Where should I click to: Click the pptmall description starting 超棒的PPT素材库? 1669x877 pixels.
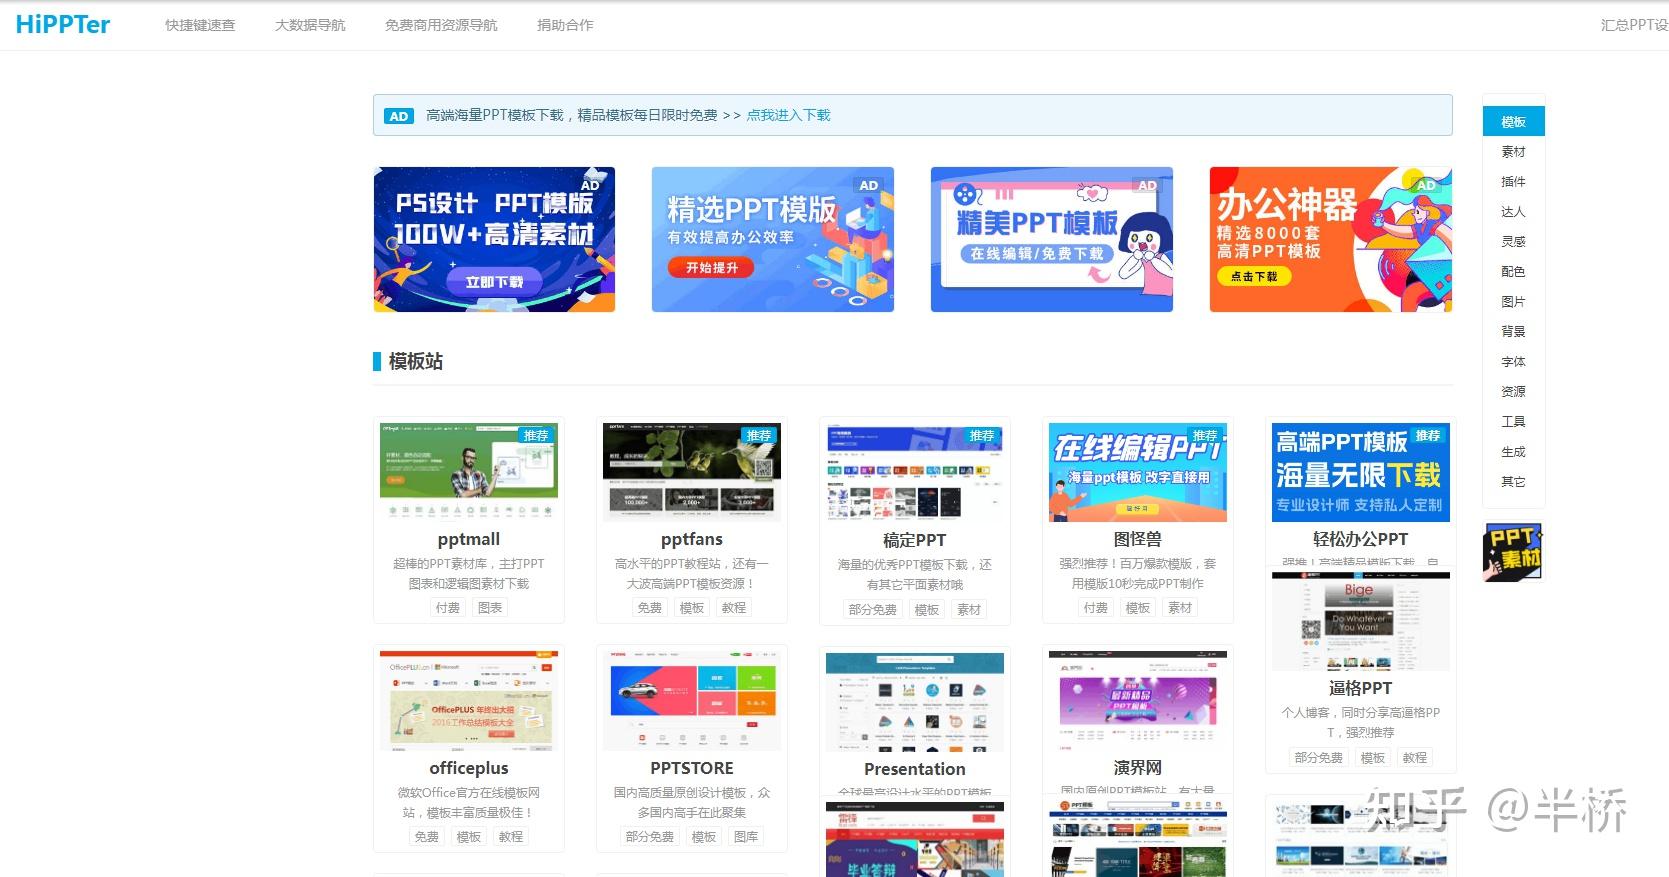pyautogui.click(x=469, y=574)
